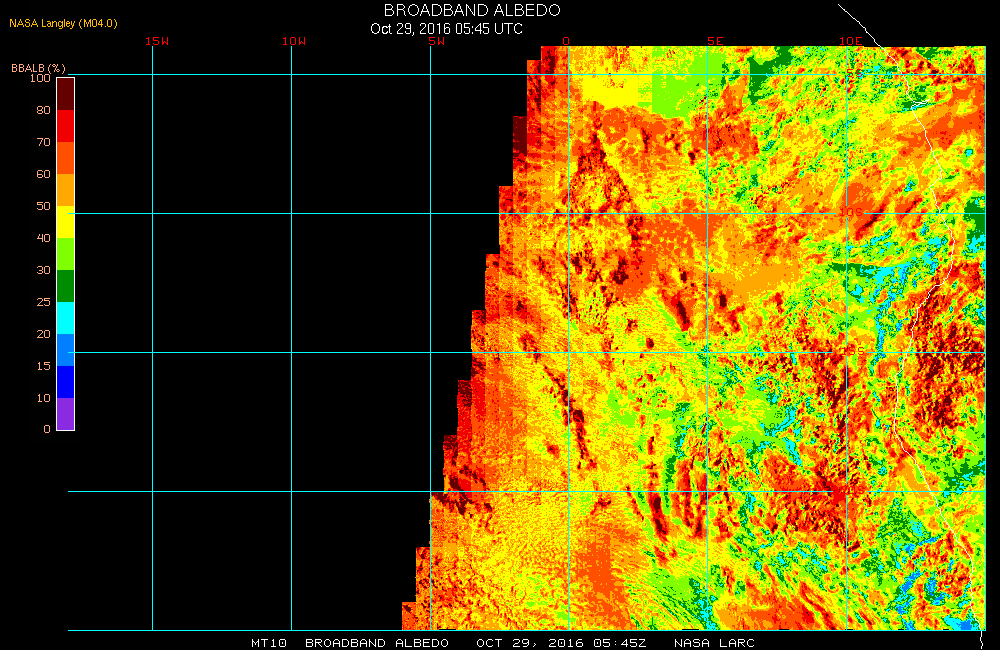Image resolution: width=1000 pixels, height=650 pixels.
Task: Click the 100 value on legend scale
Action: click(x=40, y=78)
